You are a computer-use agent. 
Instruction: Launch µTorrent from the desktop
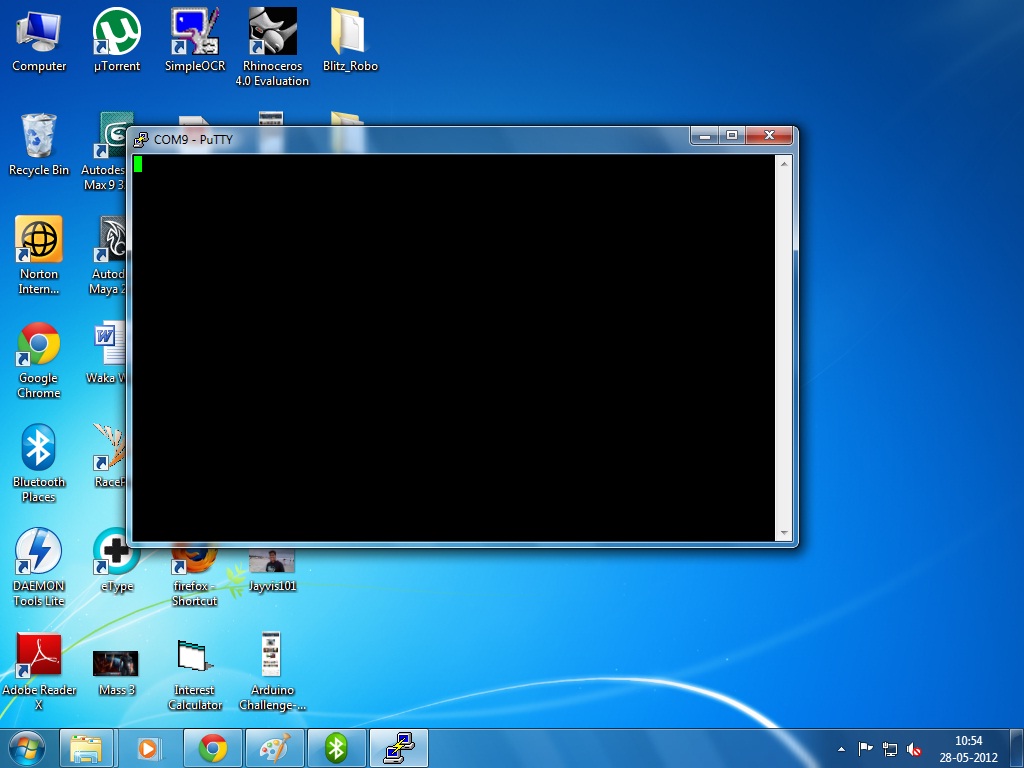pyautogui.click(x=115, y=30)
